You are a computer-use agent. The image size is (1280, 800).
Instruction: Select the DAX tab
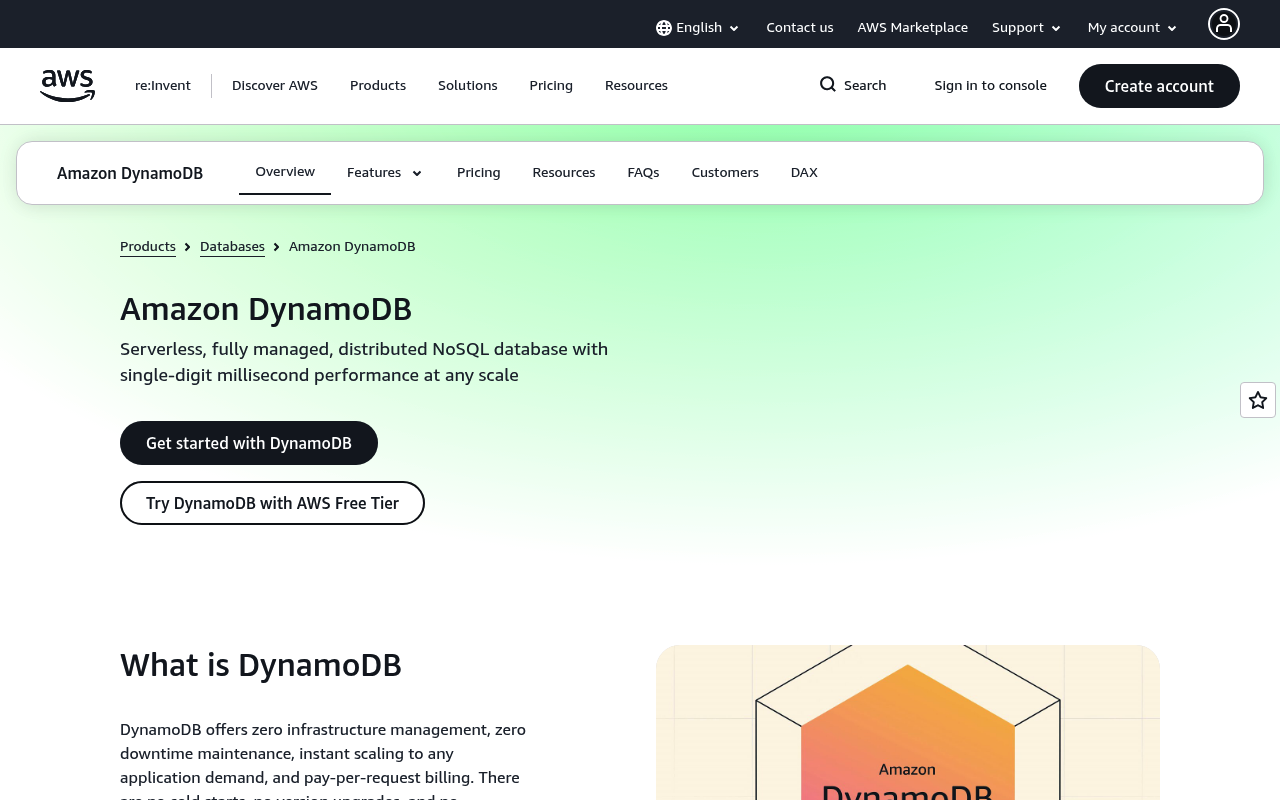point(804,173)
